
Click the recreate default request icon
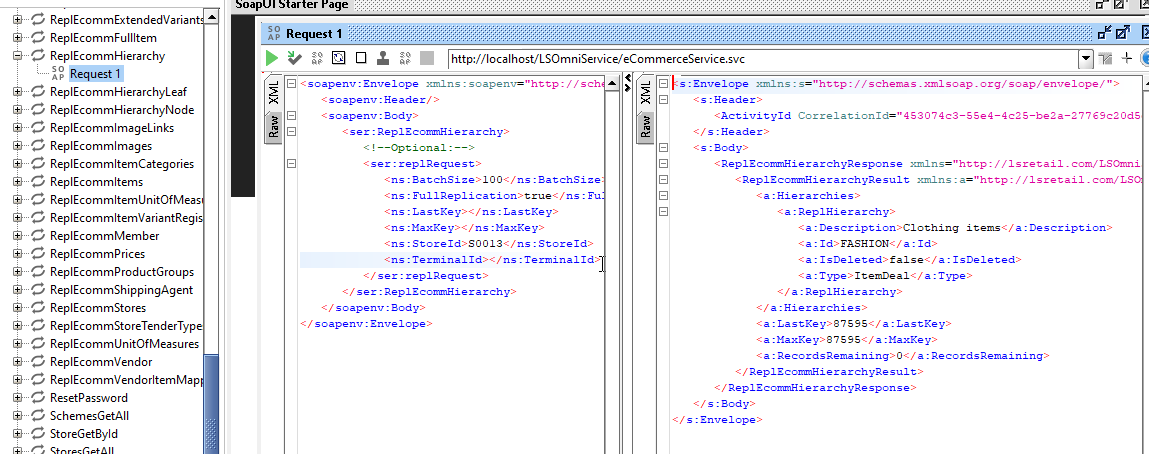click(338, 59)
